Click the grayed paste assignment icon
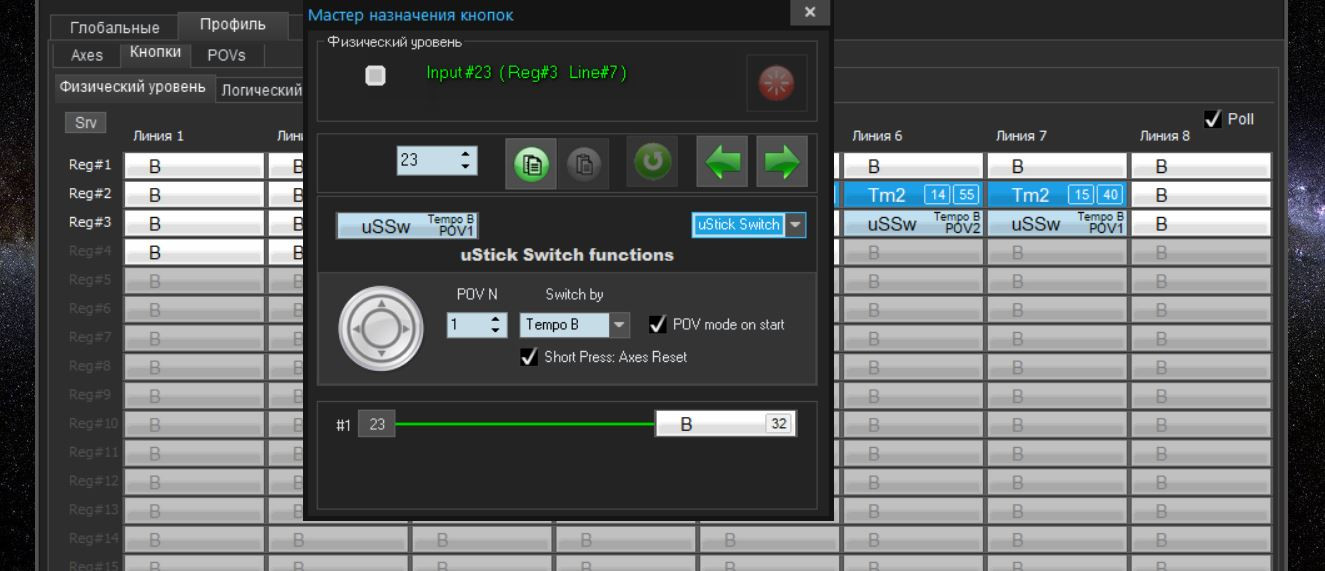Image resolution: width=1325 pixels, height=571 pixels. (x=583, y=163)
